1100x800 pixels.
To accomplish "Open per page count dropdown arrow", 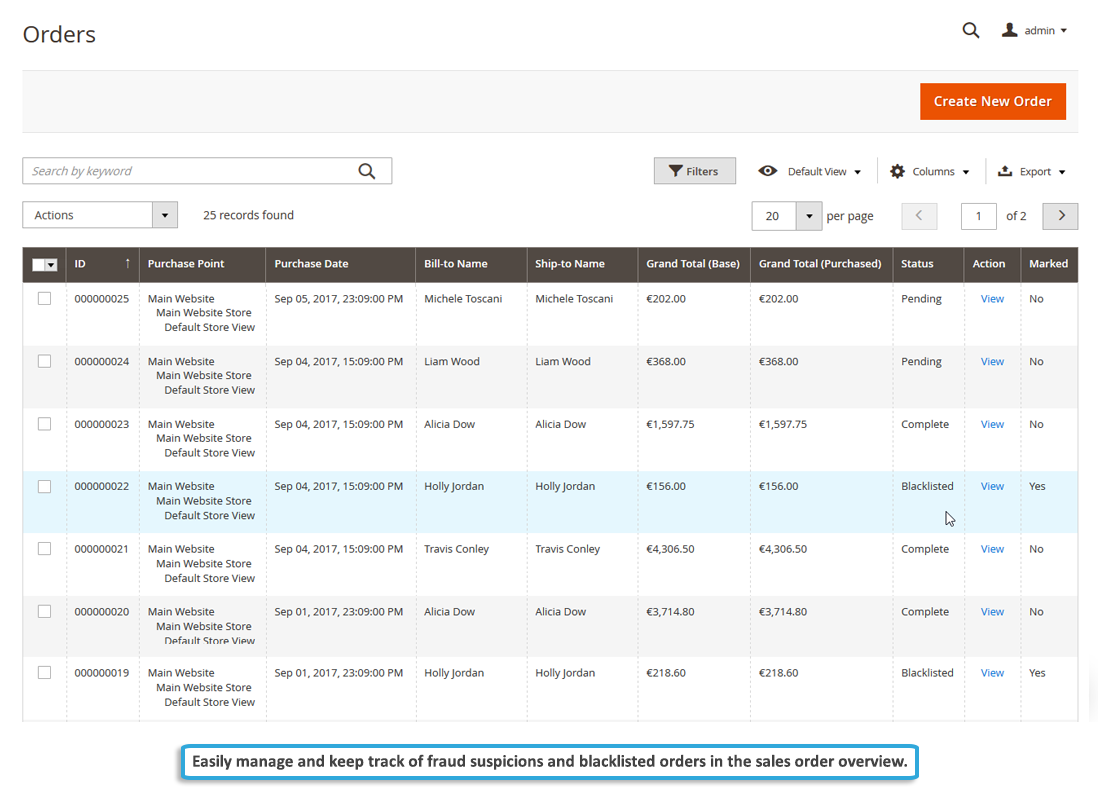I will [x=809, y=215].
